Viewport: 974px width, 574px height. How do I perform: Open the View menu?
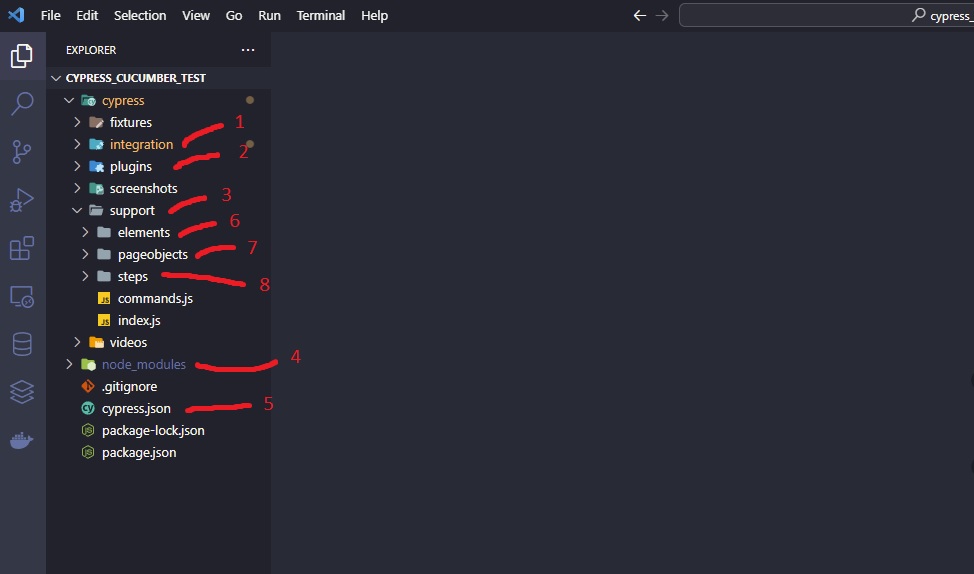point(196,16)
